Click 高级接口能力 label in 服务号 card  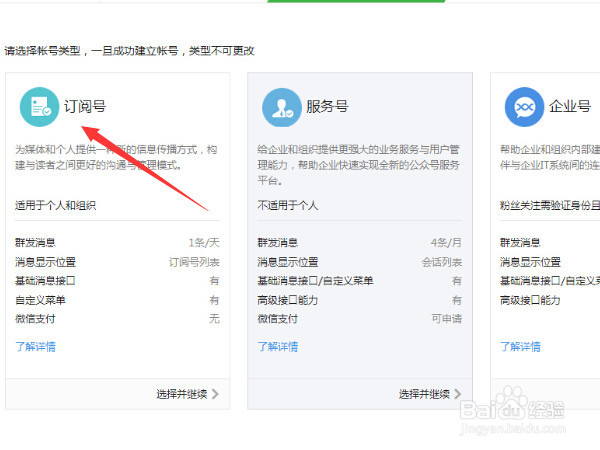click(288, 300)
